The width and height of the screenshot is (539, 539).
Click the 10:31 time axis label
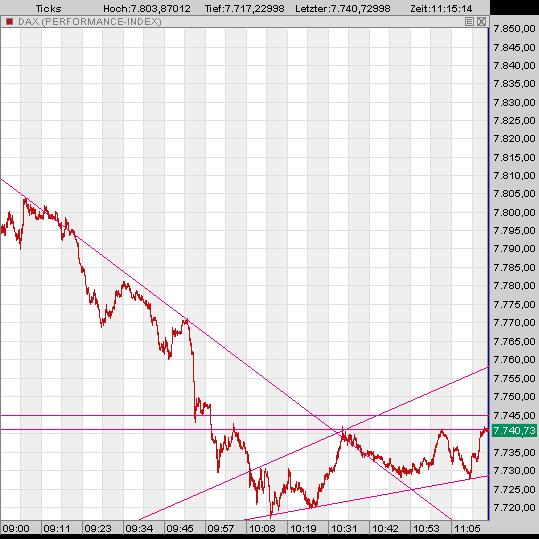344,528
